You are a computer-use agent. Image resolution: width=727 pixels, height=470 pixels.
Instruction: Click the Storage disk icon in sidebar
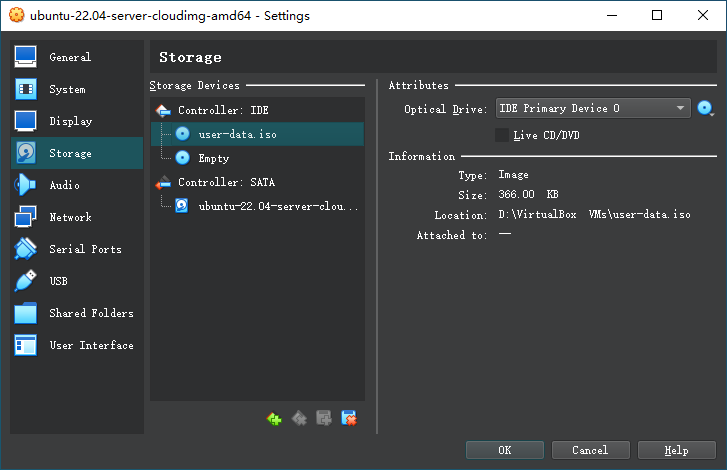[26, 153]
